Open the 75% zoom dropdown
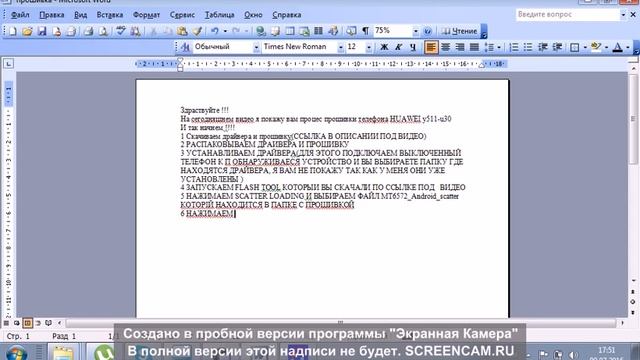The width and height of the screenshot is (640, 360). coord(416,31)
